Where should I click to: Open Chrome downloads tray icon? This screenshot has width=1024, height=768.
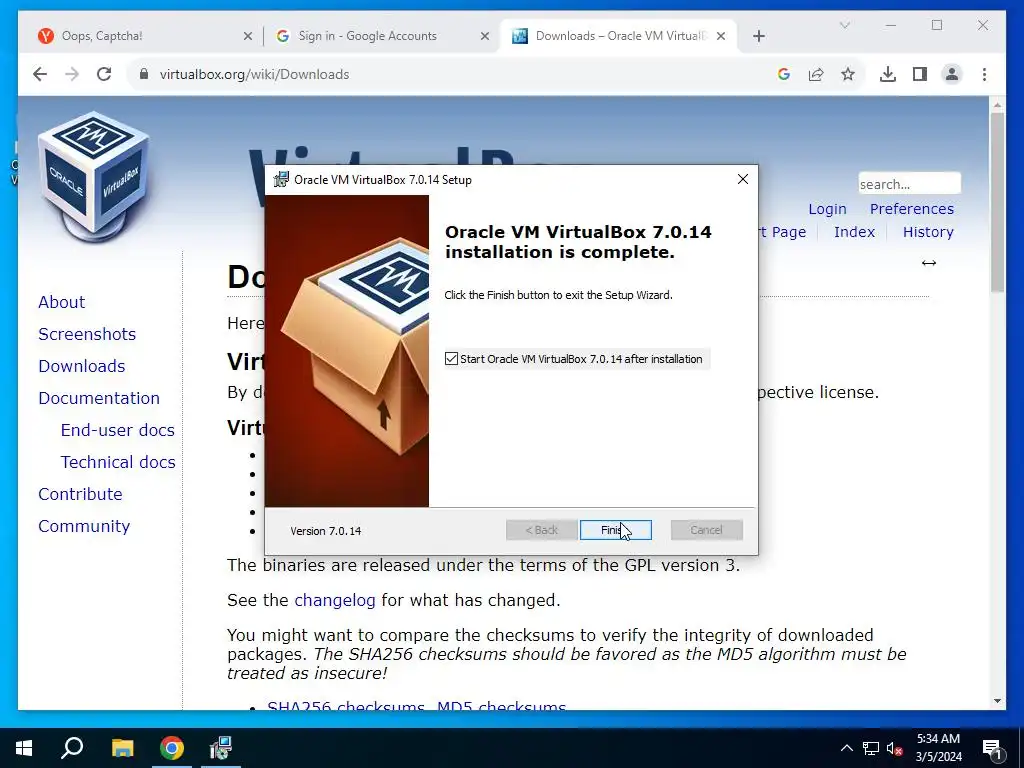888,74
